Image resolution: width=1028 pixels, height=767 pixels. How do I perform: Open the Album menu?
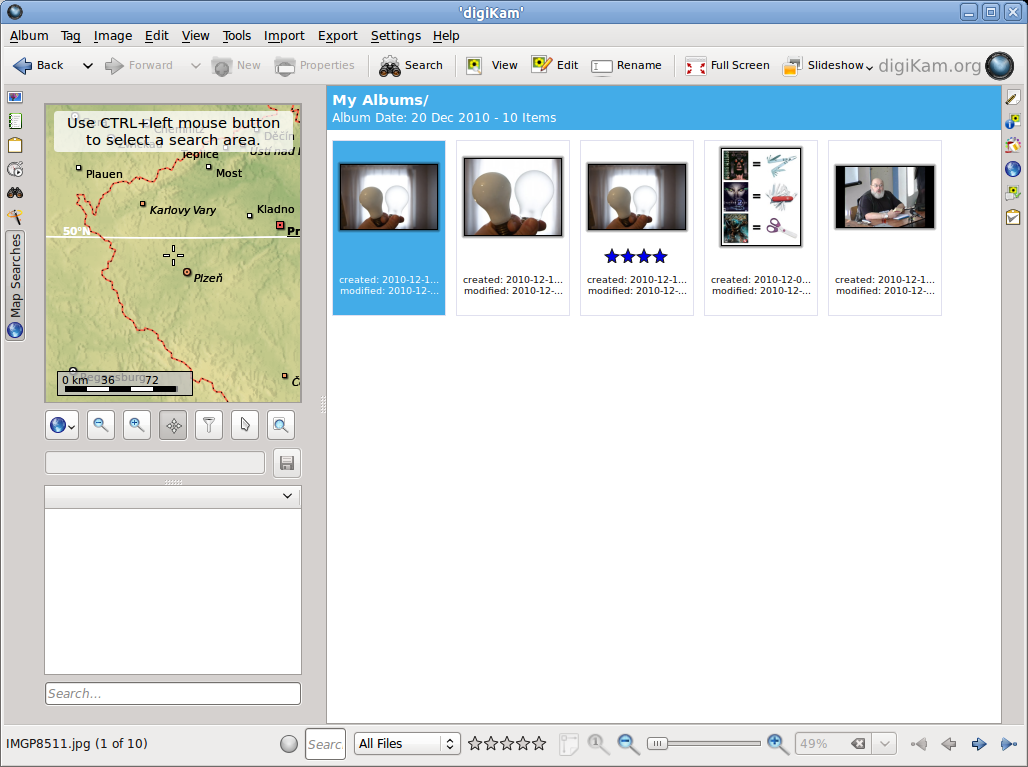(x=29, y=36)
